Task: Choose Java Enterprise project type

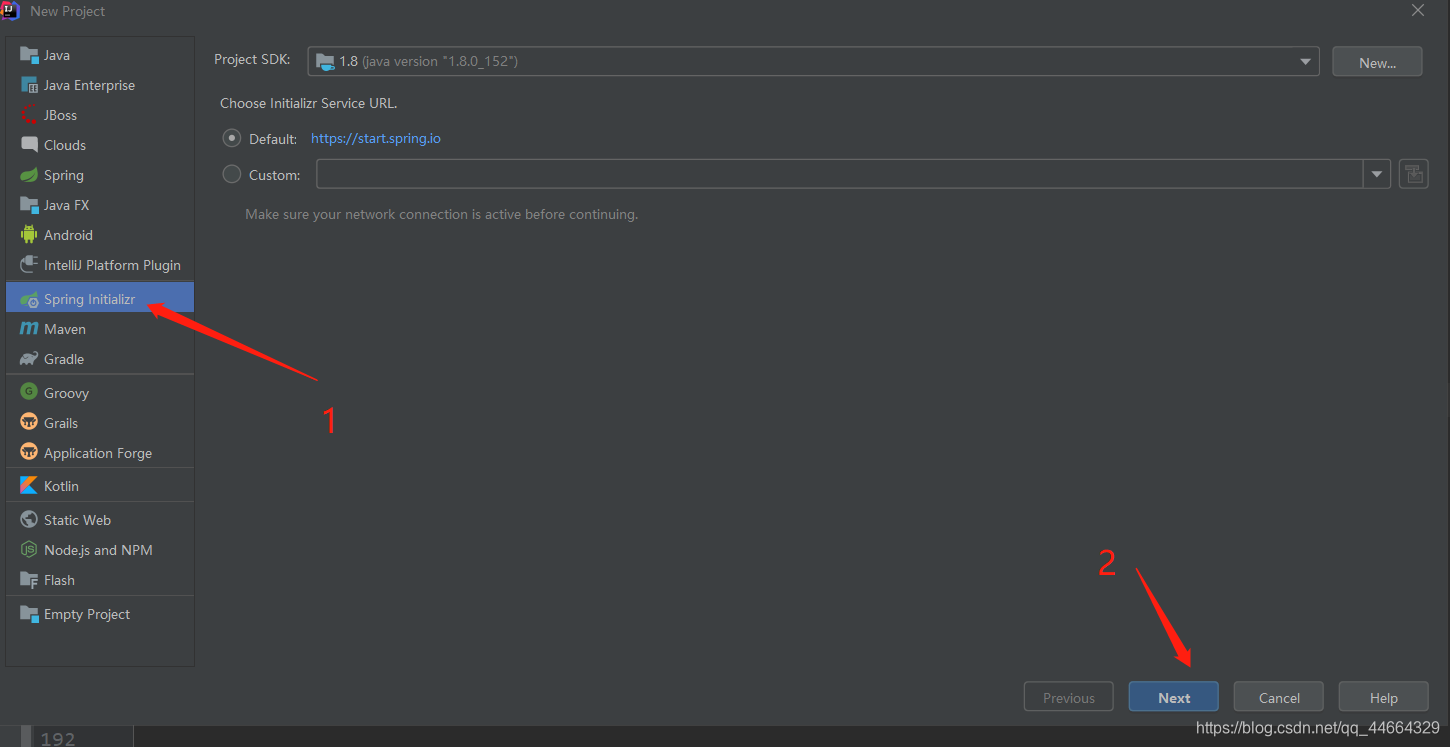Action: (x=100, y=85)
